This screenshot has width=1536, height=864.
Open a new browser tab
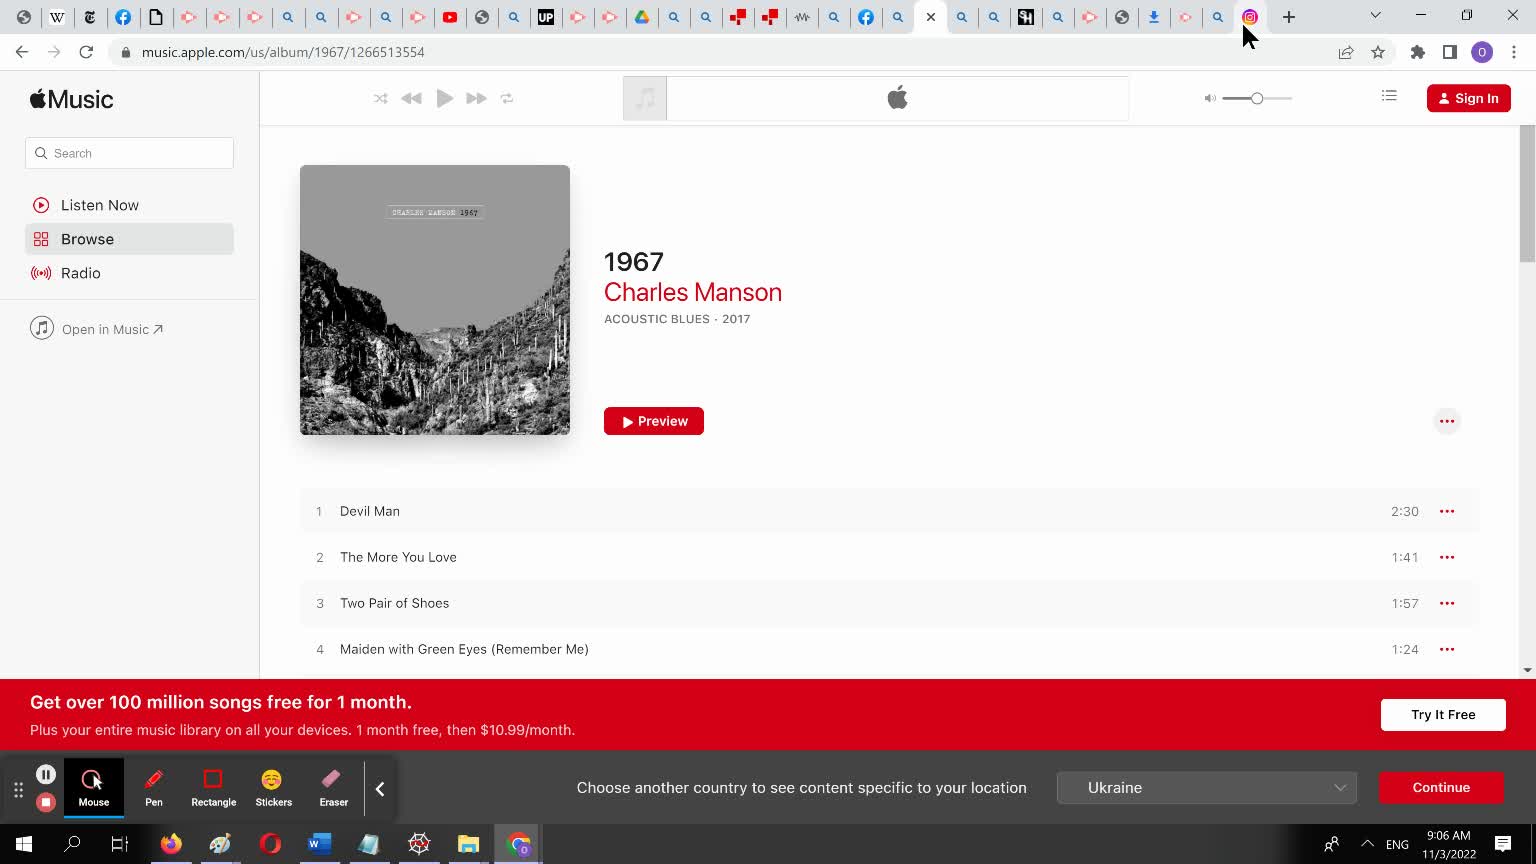[x=1289, y=17]
